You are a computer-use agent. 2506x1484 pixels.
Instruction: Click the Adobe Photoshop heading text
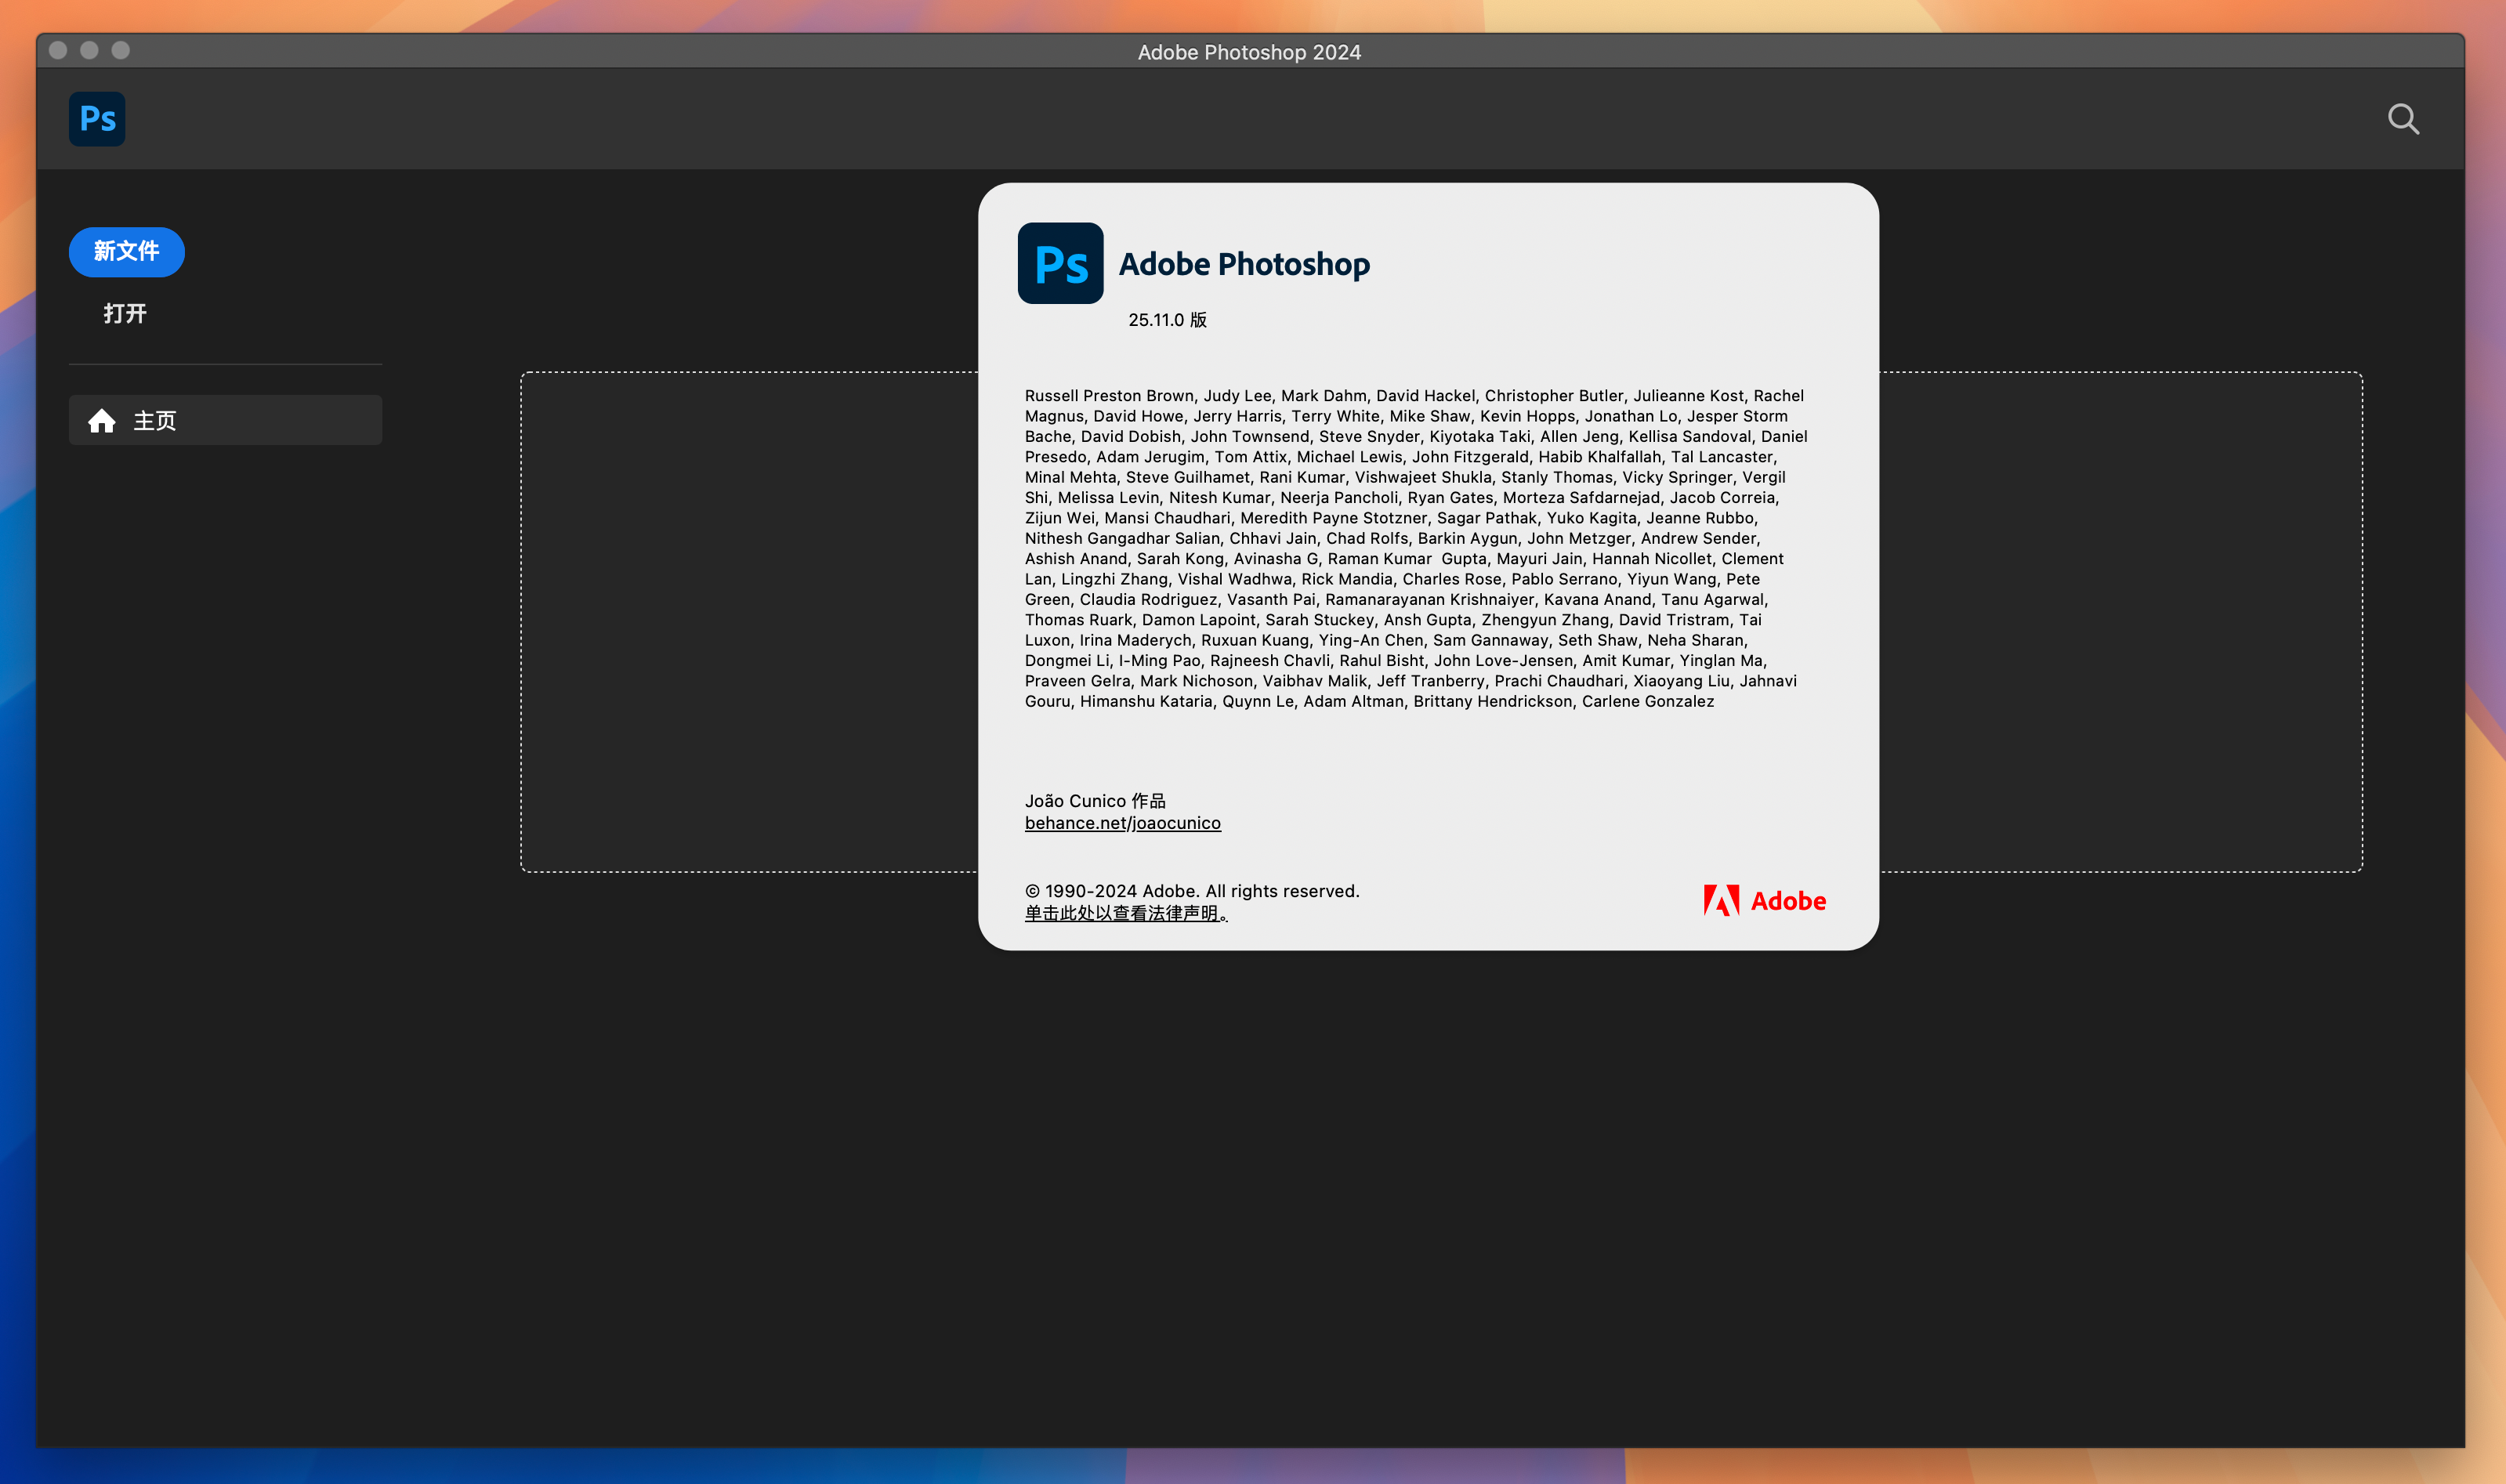pyautogui.click(x=1244, y=264)
